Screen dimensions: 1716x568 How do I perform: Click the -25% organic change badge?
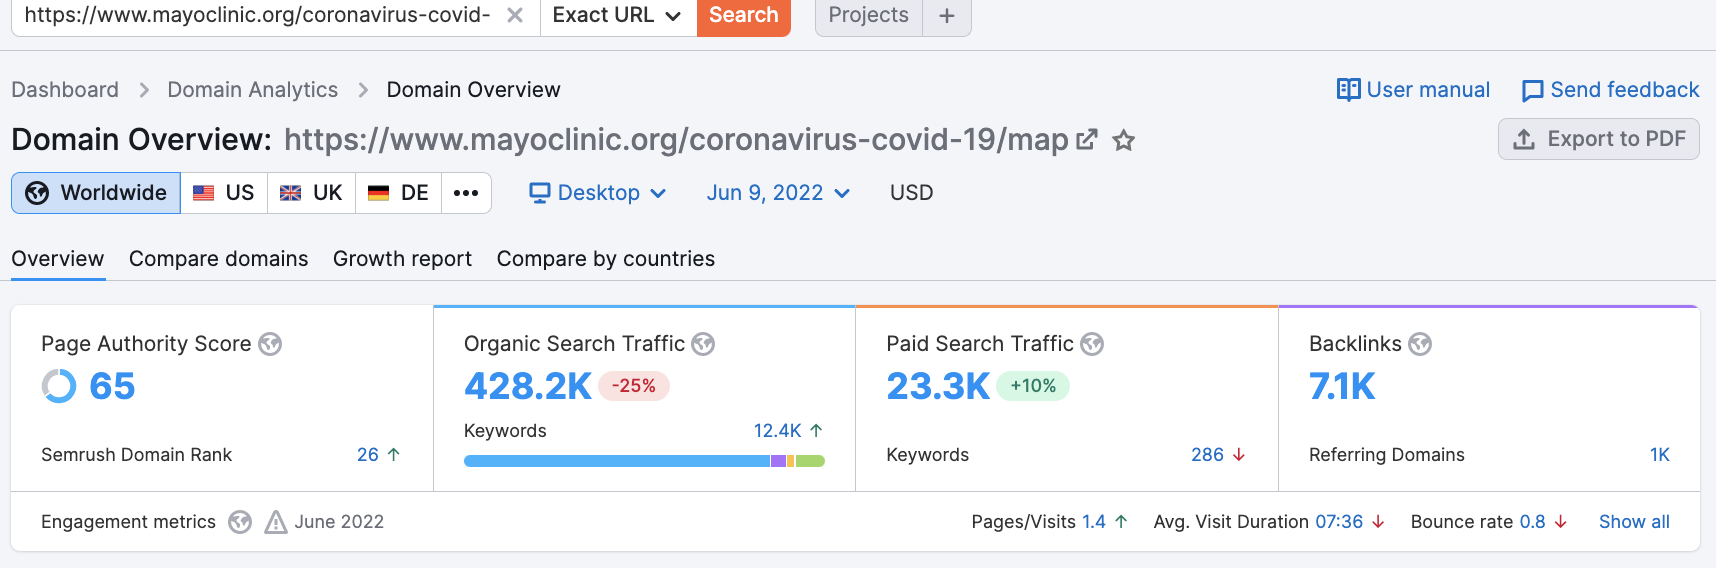pyautogui.click(x=634, y=386)
